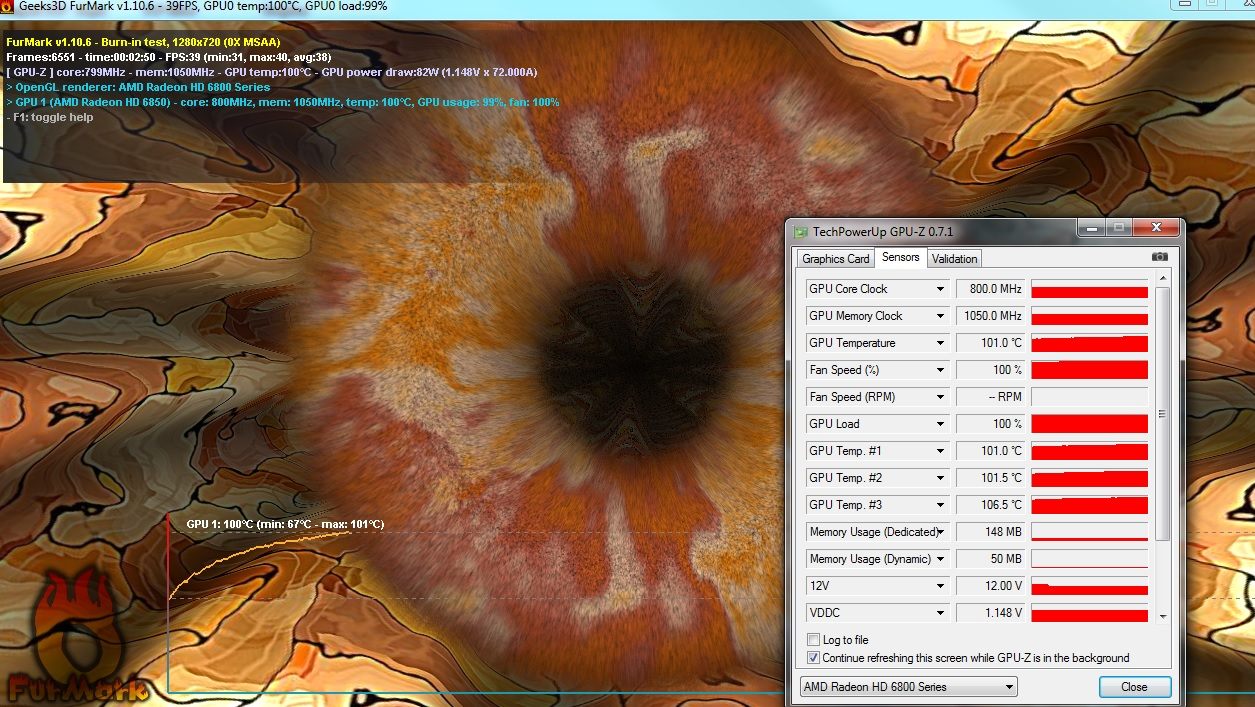
Task: Click the "Frames:6551" statistics line in FurMark
Action: [168, 57]
